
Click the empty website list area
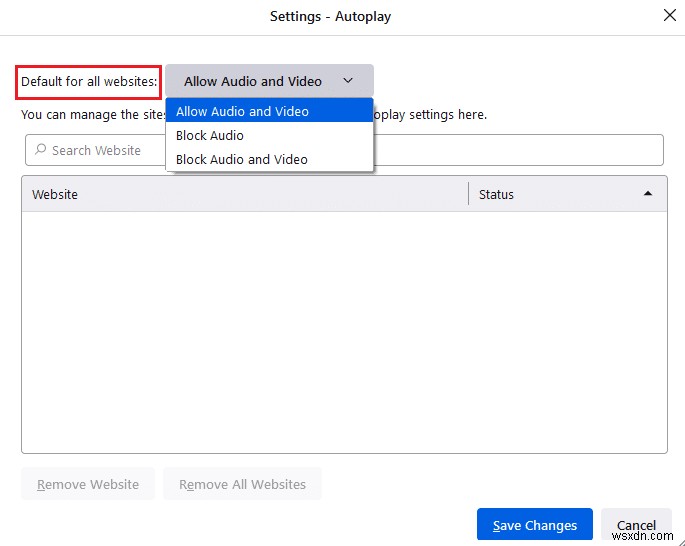(x=344, y=330)
